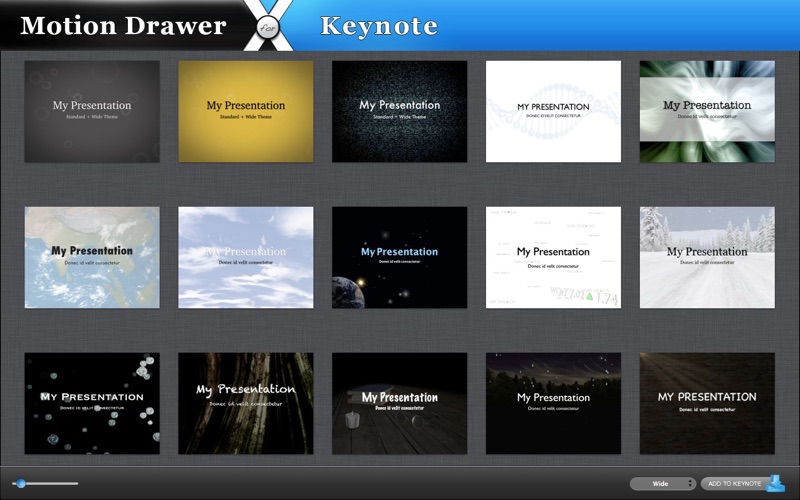Image resolution: width=800 pixels, height=500 pixels.
Task: Select the green smoke swirl theme thumbnail
Action: [x=707, y=112]
